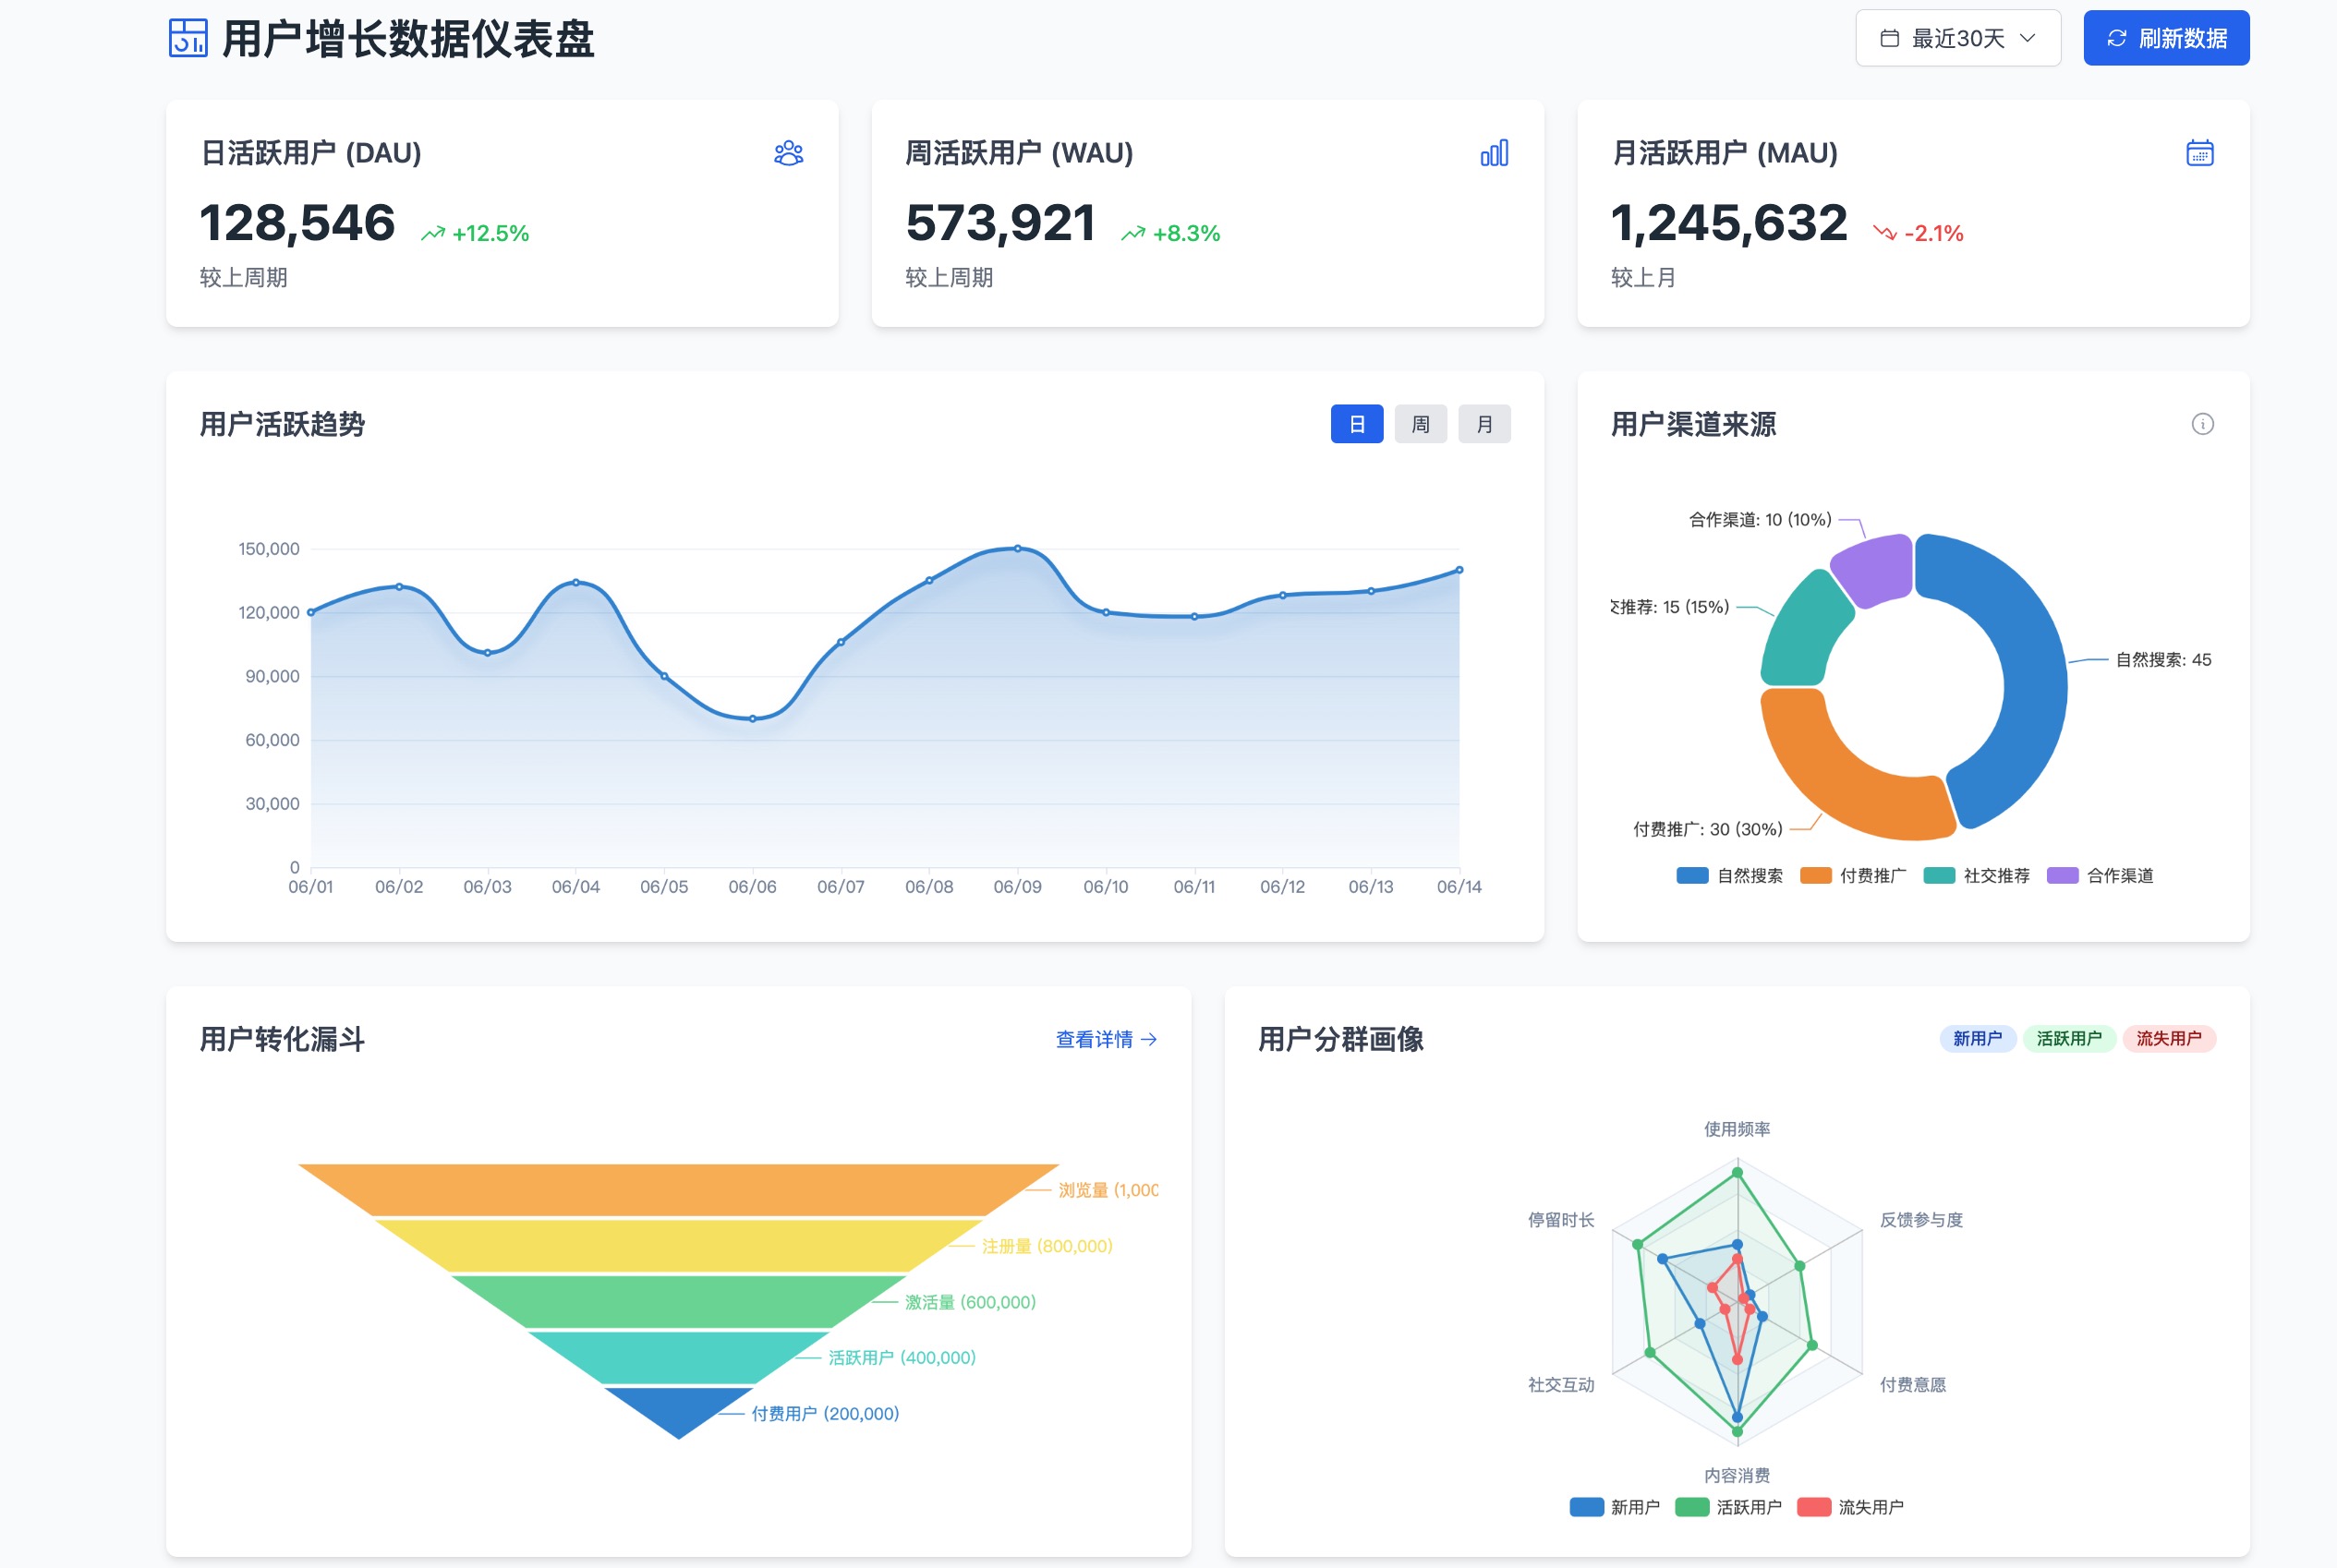
Task: Click the 流失用户 tag badge
Action: tap(2168, 1038)
